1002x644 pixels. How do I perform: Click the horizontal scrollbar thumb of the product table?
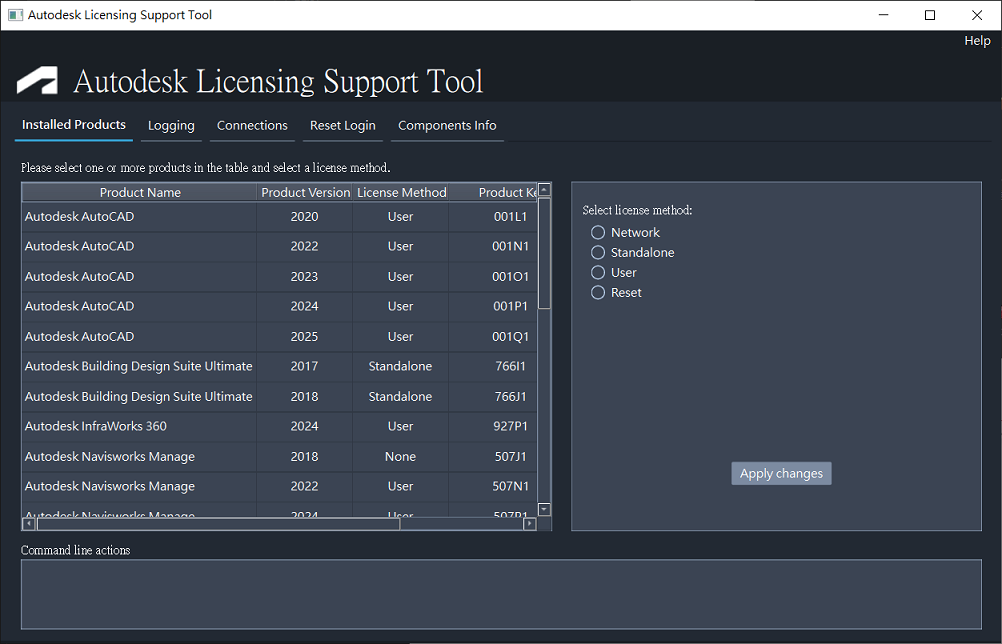tap(219, 524)
